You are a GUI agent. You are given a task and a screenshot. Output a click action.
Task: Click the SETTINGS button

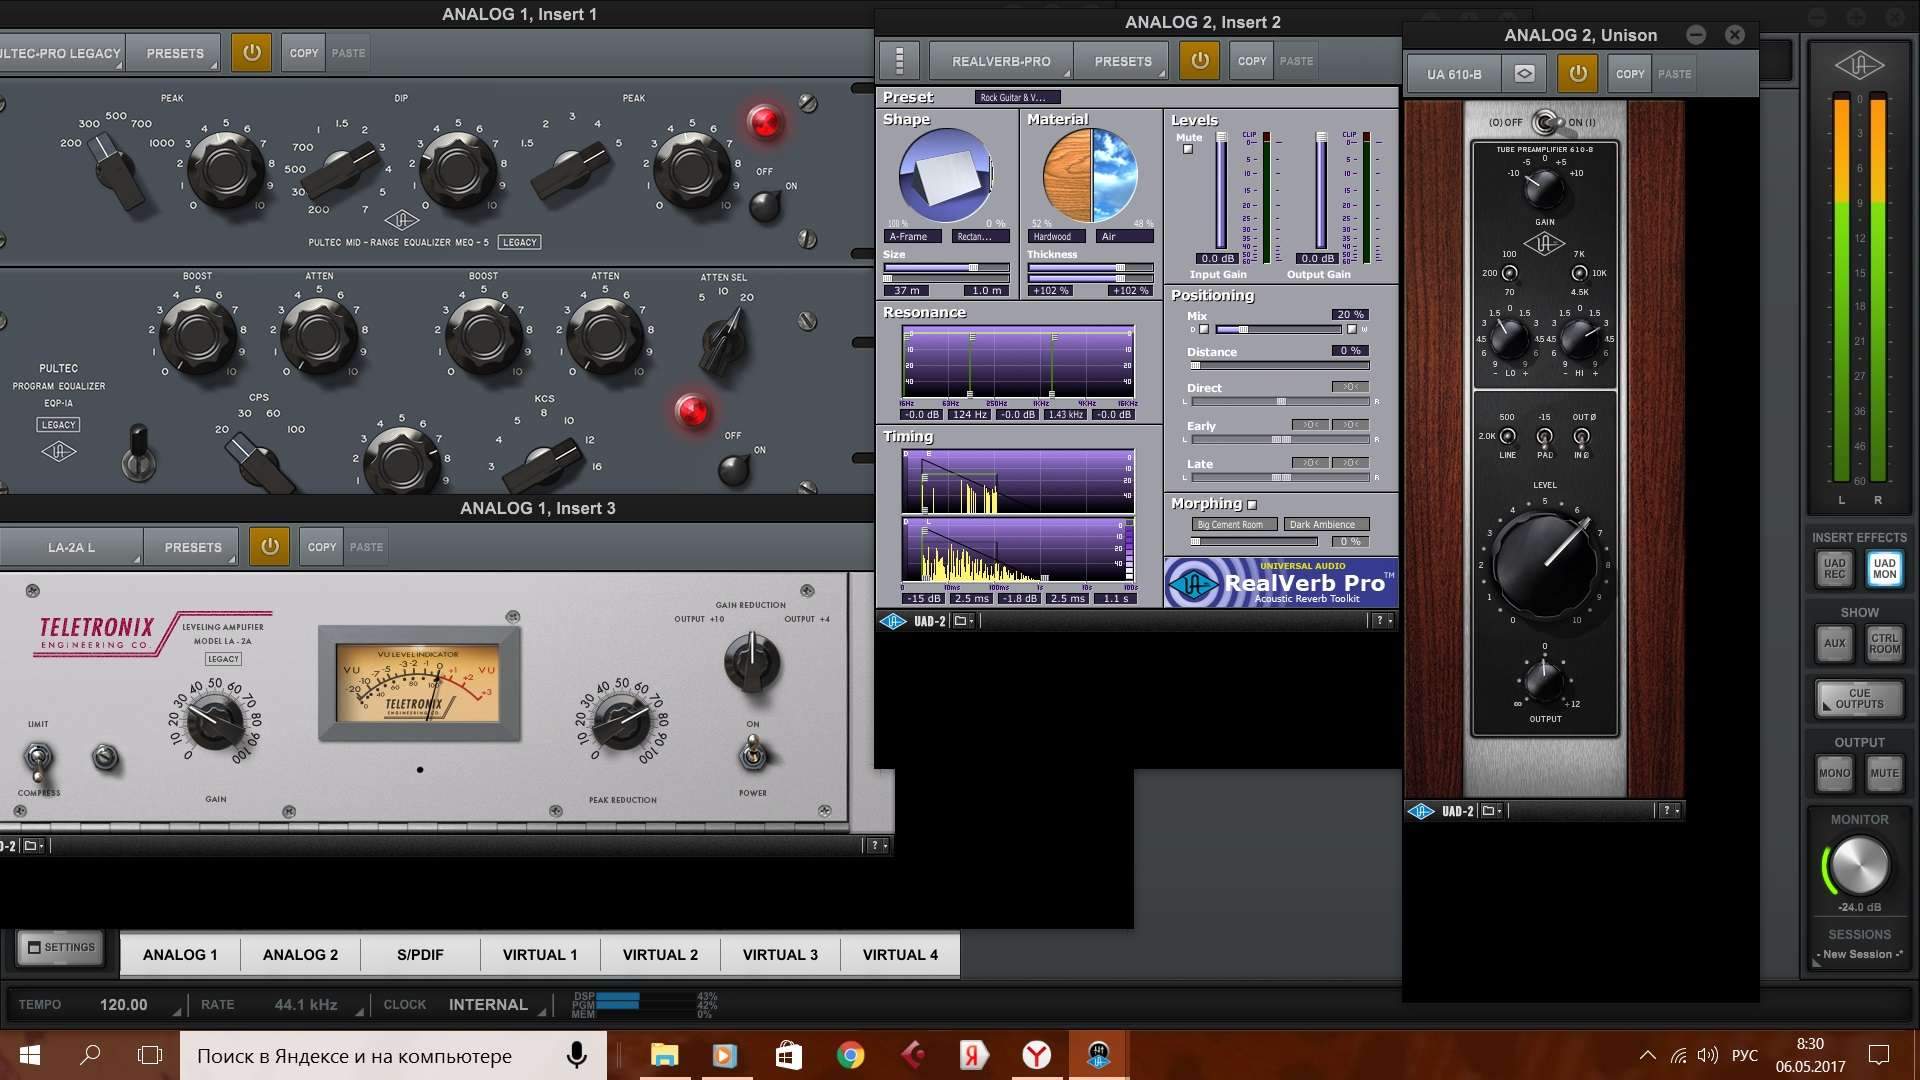[x=61, y=947]
